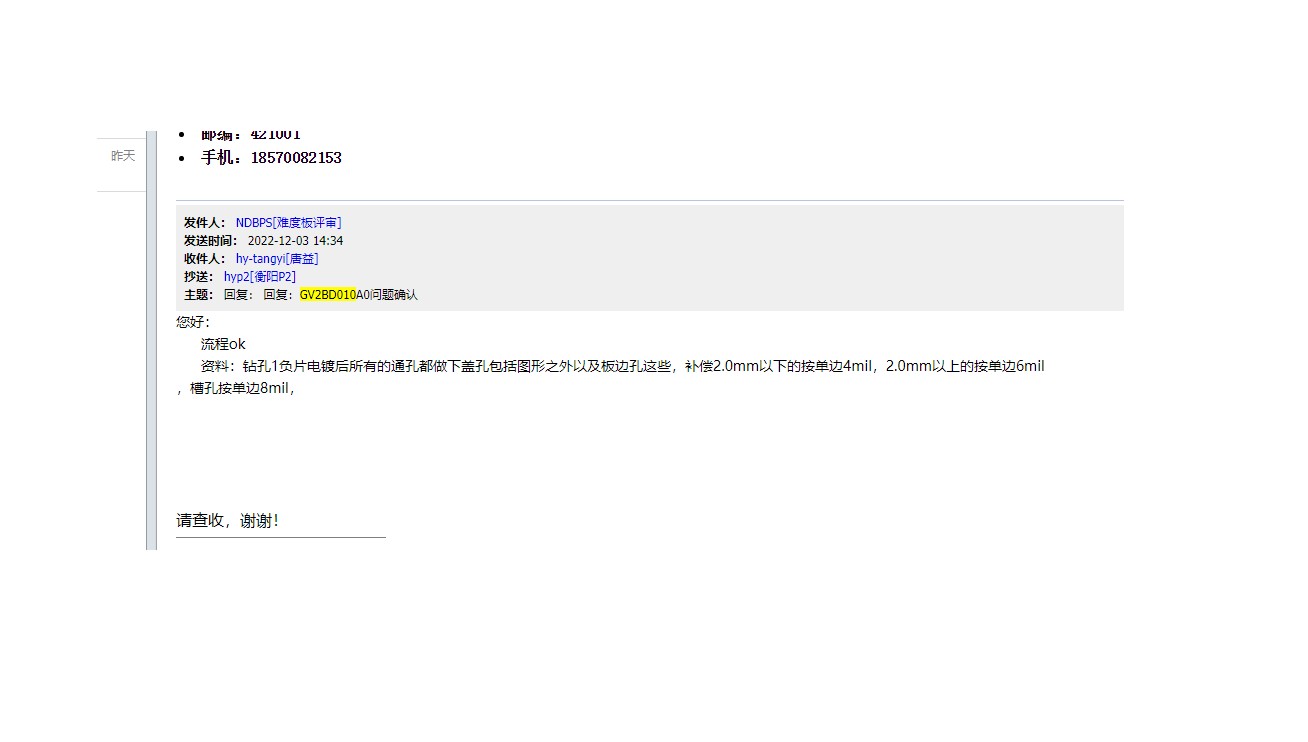
Task: Click the phone number 18570082153
Action: pyautogui.click(x=296, y=158)
